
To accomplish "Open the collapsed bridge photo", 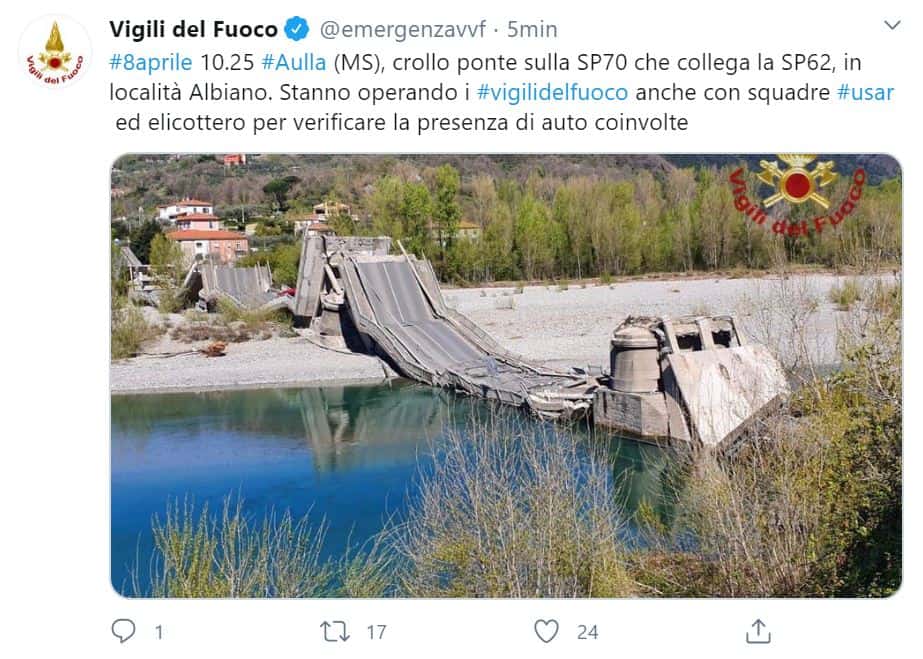I will 506,375.
